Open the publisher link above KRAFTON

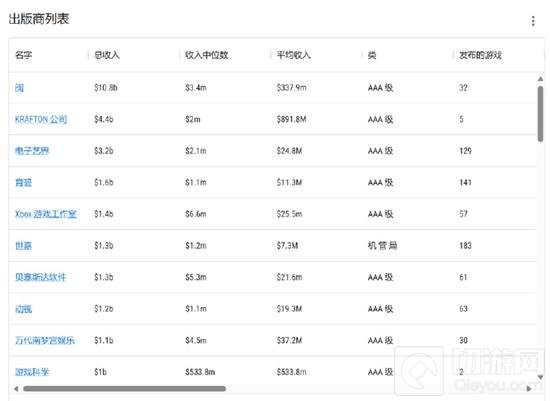tap(19, 88)
